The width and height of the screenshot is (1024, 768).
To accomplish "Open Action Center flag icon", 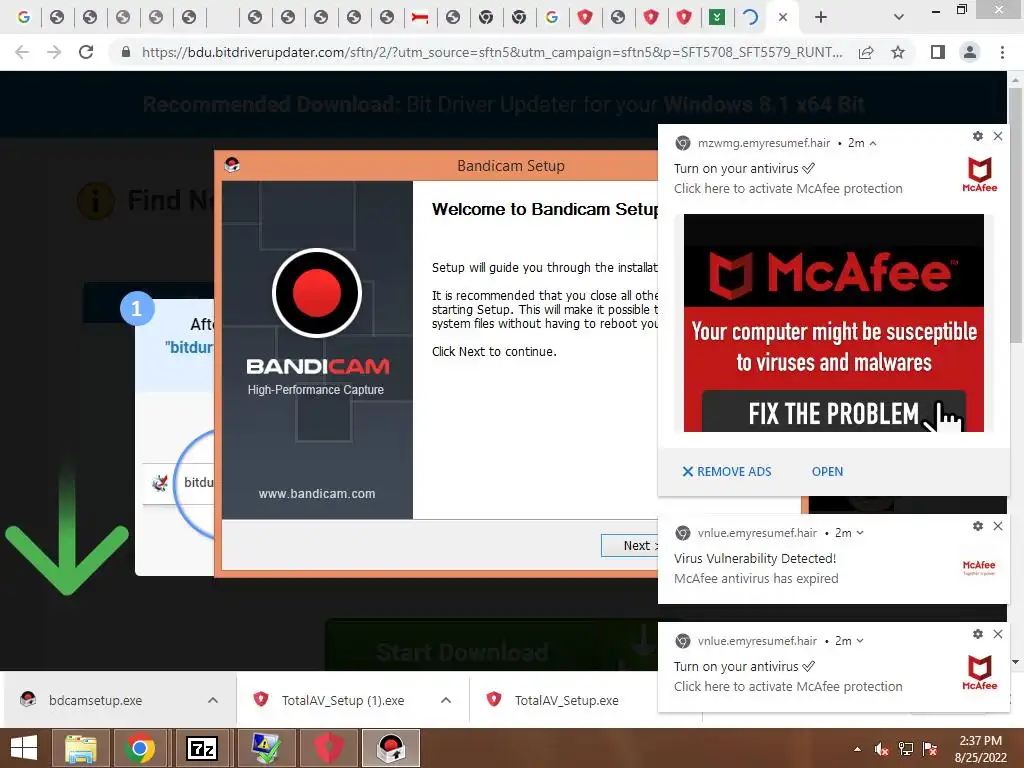I will coord(930,748).
